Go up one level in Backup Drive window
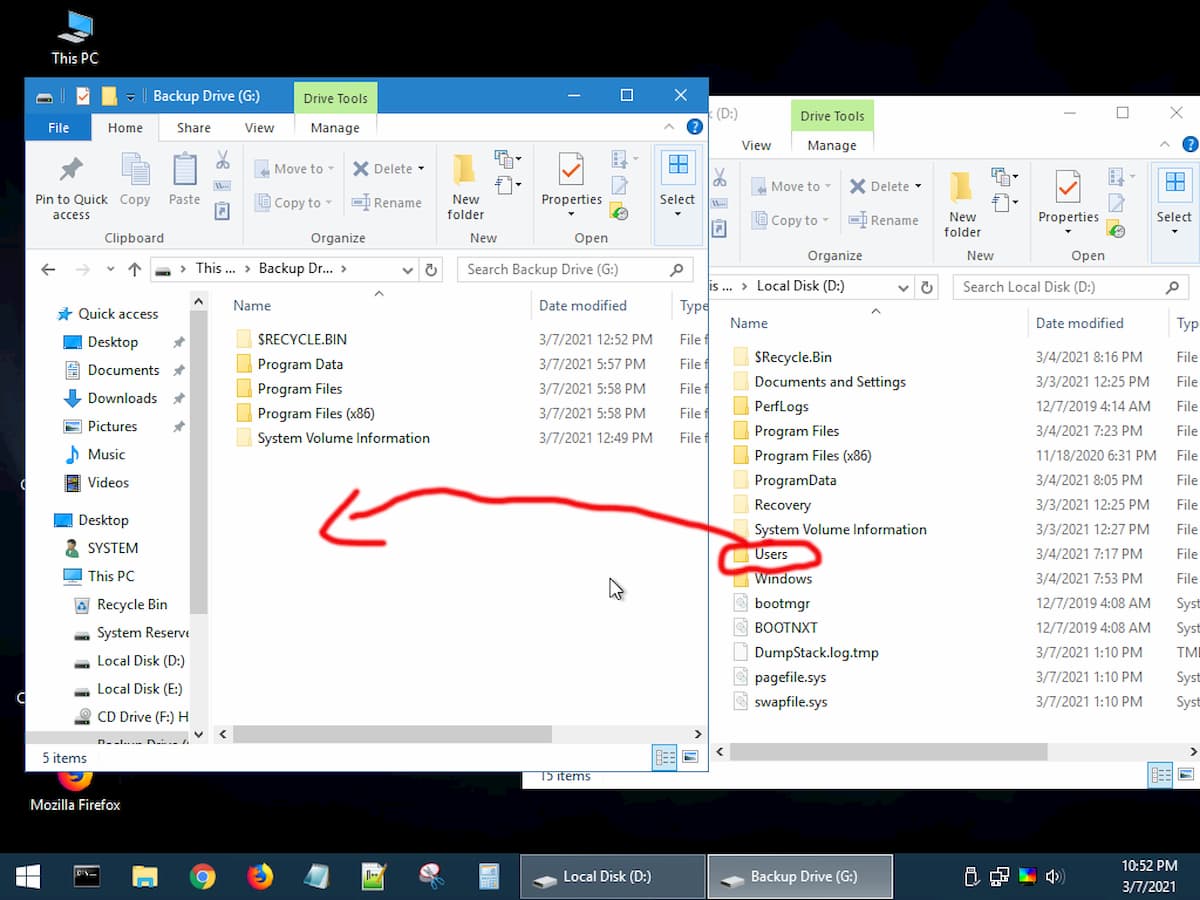 point(135,269)
